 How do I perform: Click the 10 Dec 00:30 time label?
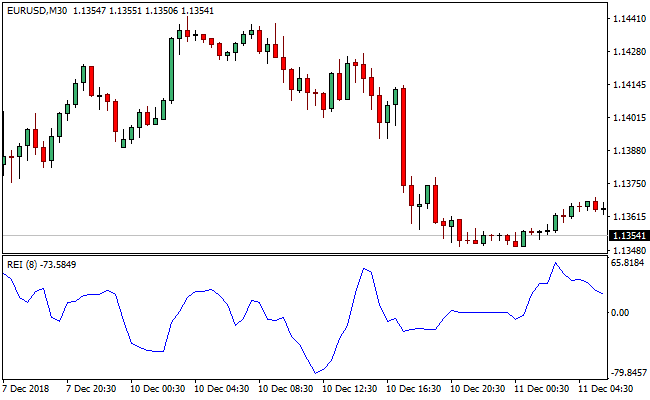click(x=158, y=389)
